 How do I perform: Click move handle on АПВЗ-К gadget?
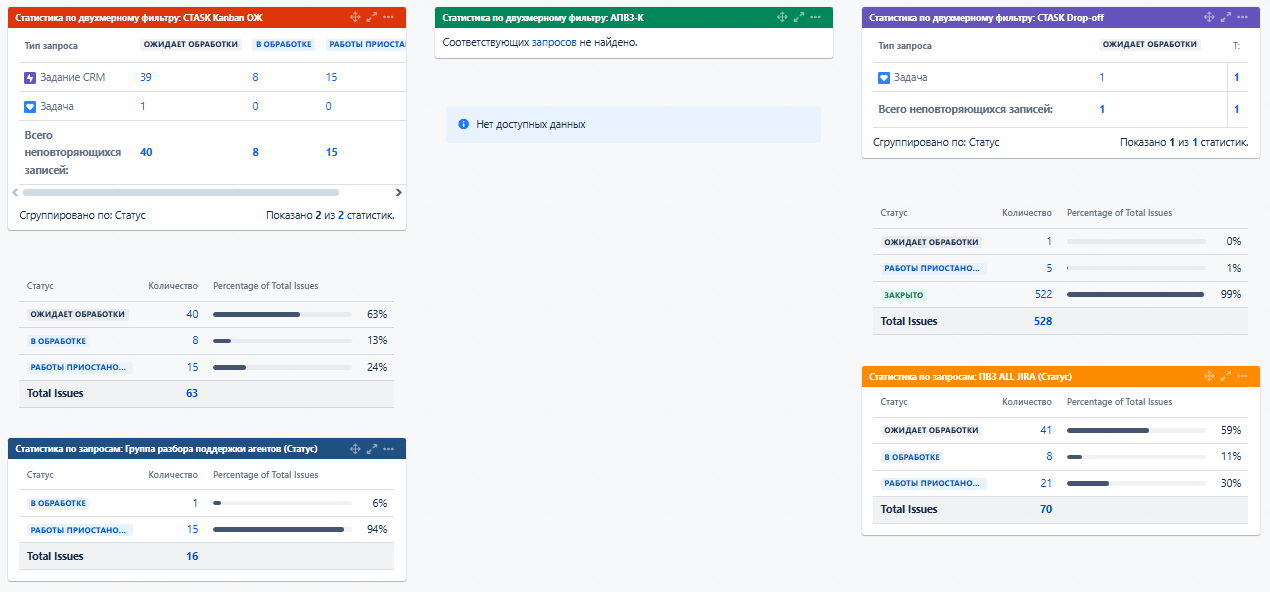(x=781, y=17)
